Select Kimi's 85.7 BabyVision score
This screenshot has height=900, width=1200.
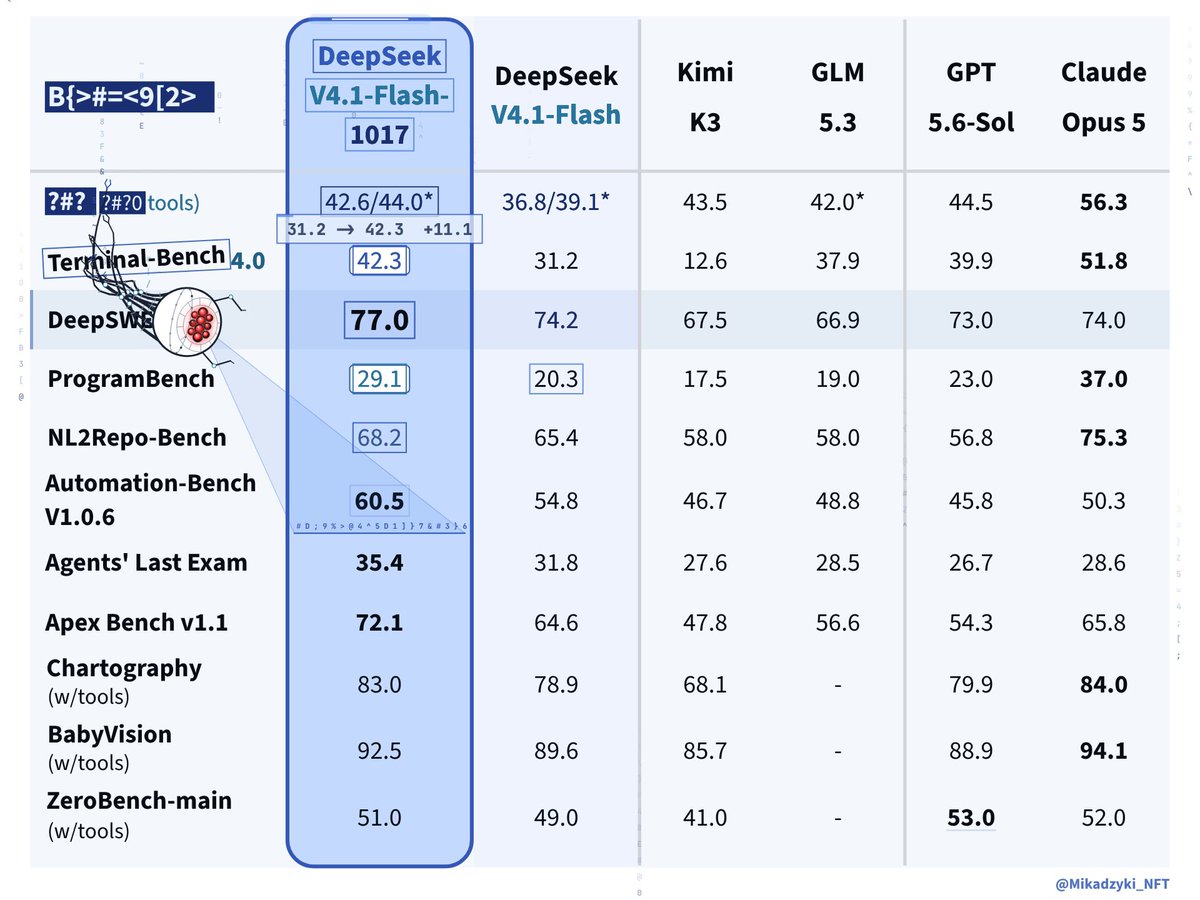click(705, 751)
